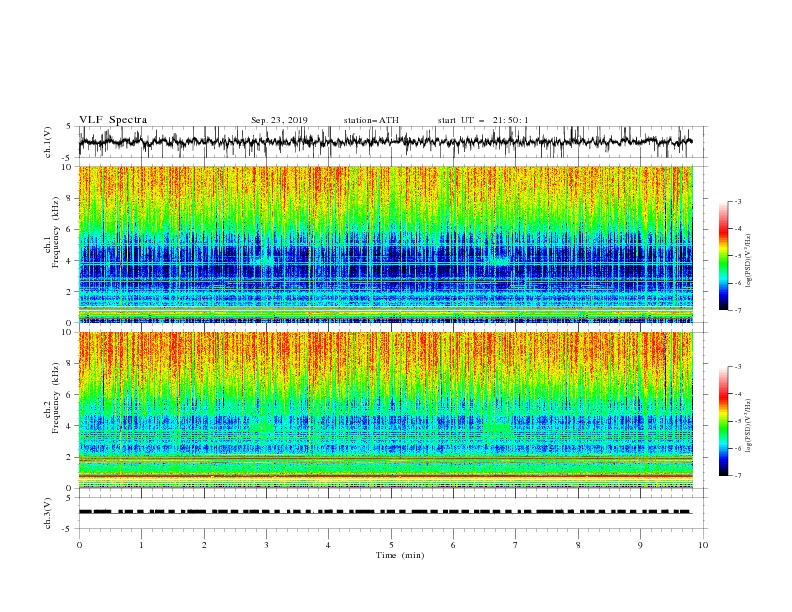Image resolution: width=792 pixels, height=612 pixels.
Task: Click the time axis tick label '10'
Action: point(703,545)
